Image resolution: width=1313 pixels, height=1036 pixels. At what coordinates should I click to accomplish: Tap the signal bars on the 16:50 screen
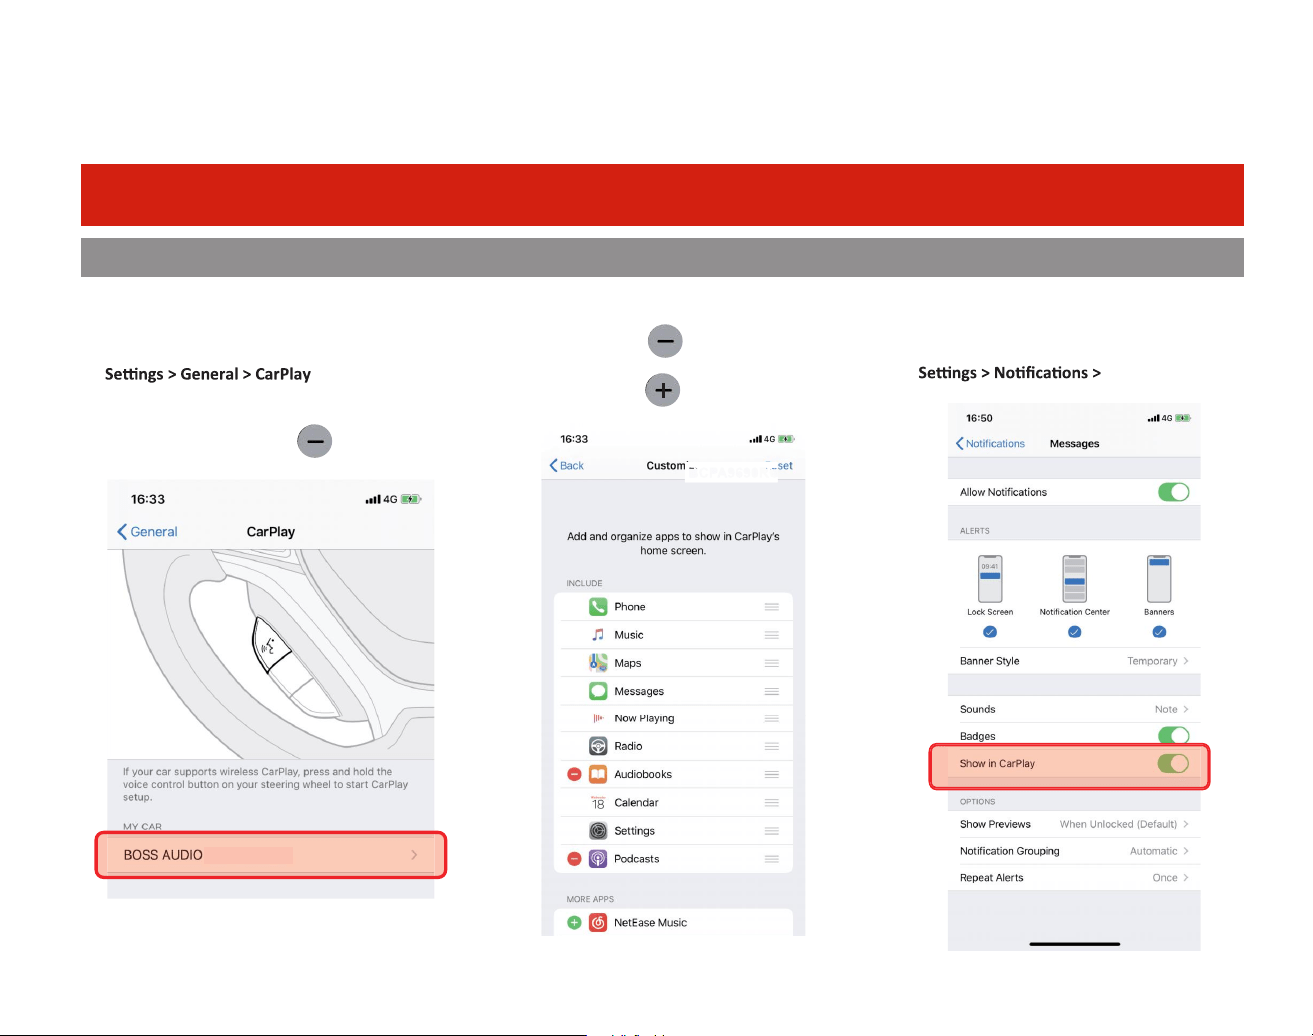click(x=1153, y=418)
